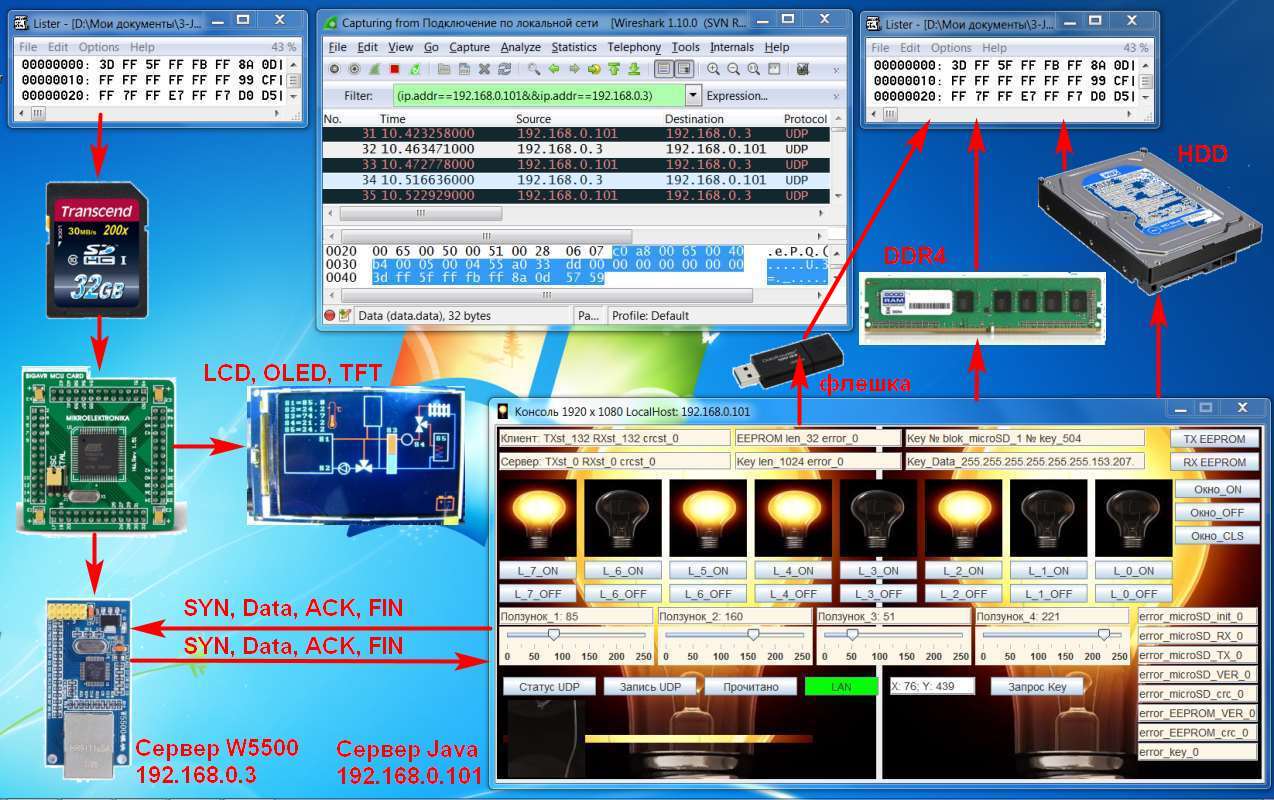Click the Ползунок_4 slider handle
Viewport: 1274px width, 800px height.
coord(1104,634)
